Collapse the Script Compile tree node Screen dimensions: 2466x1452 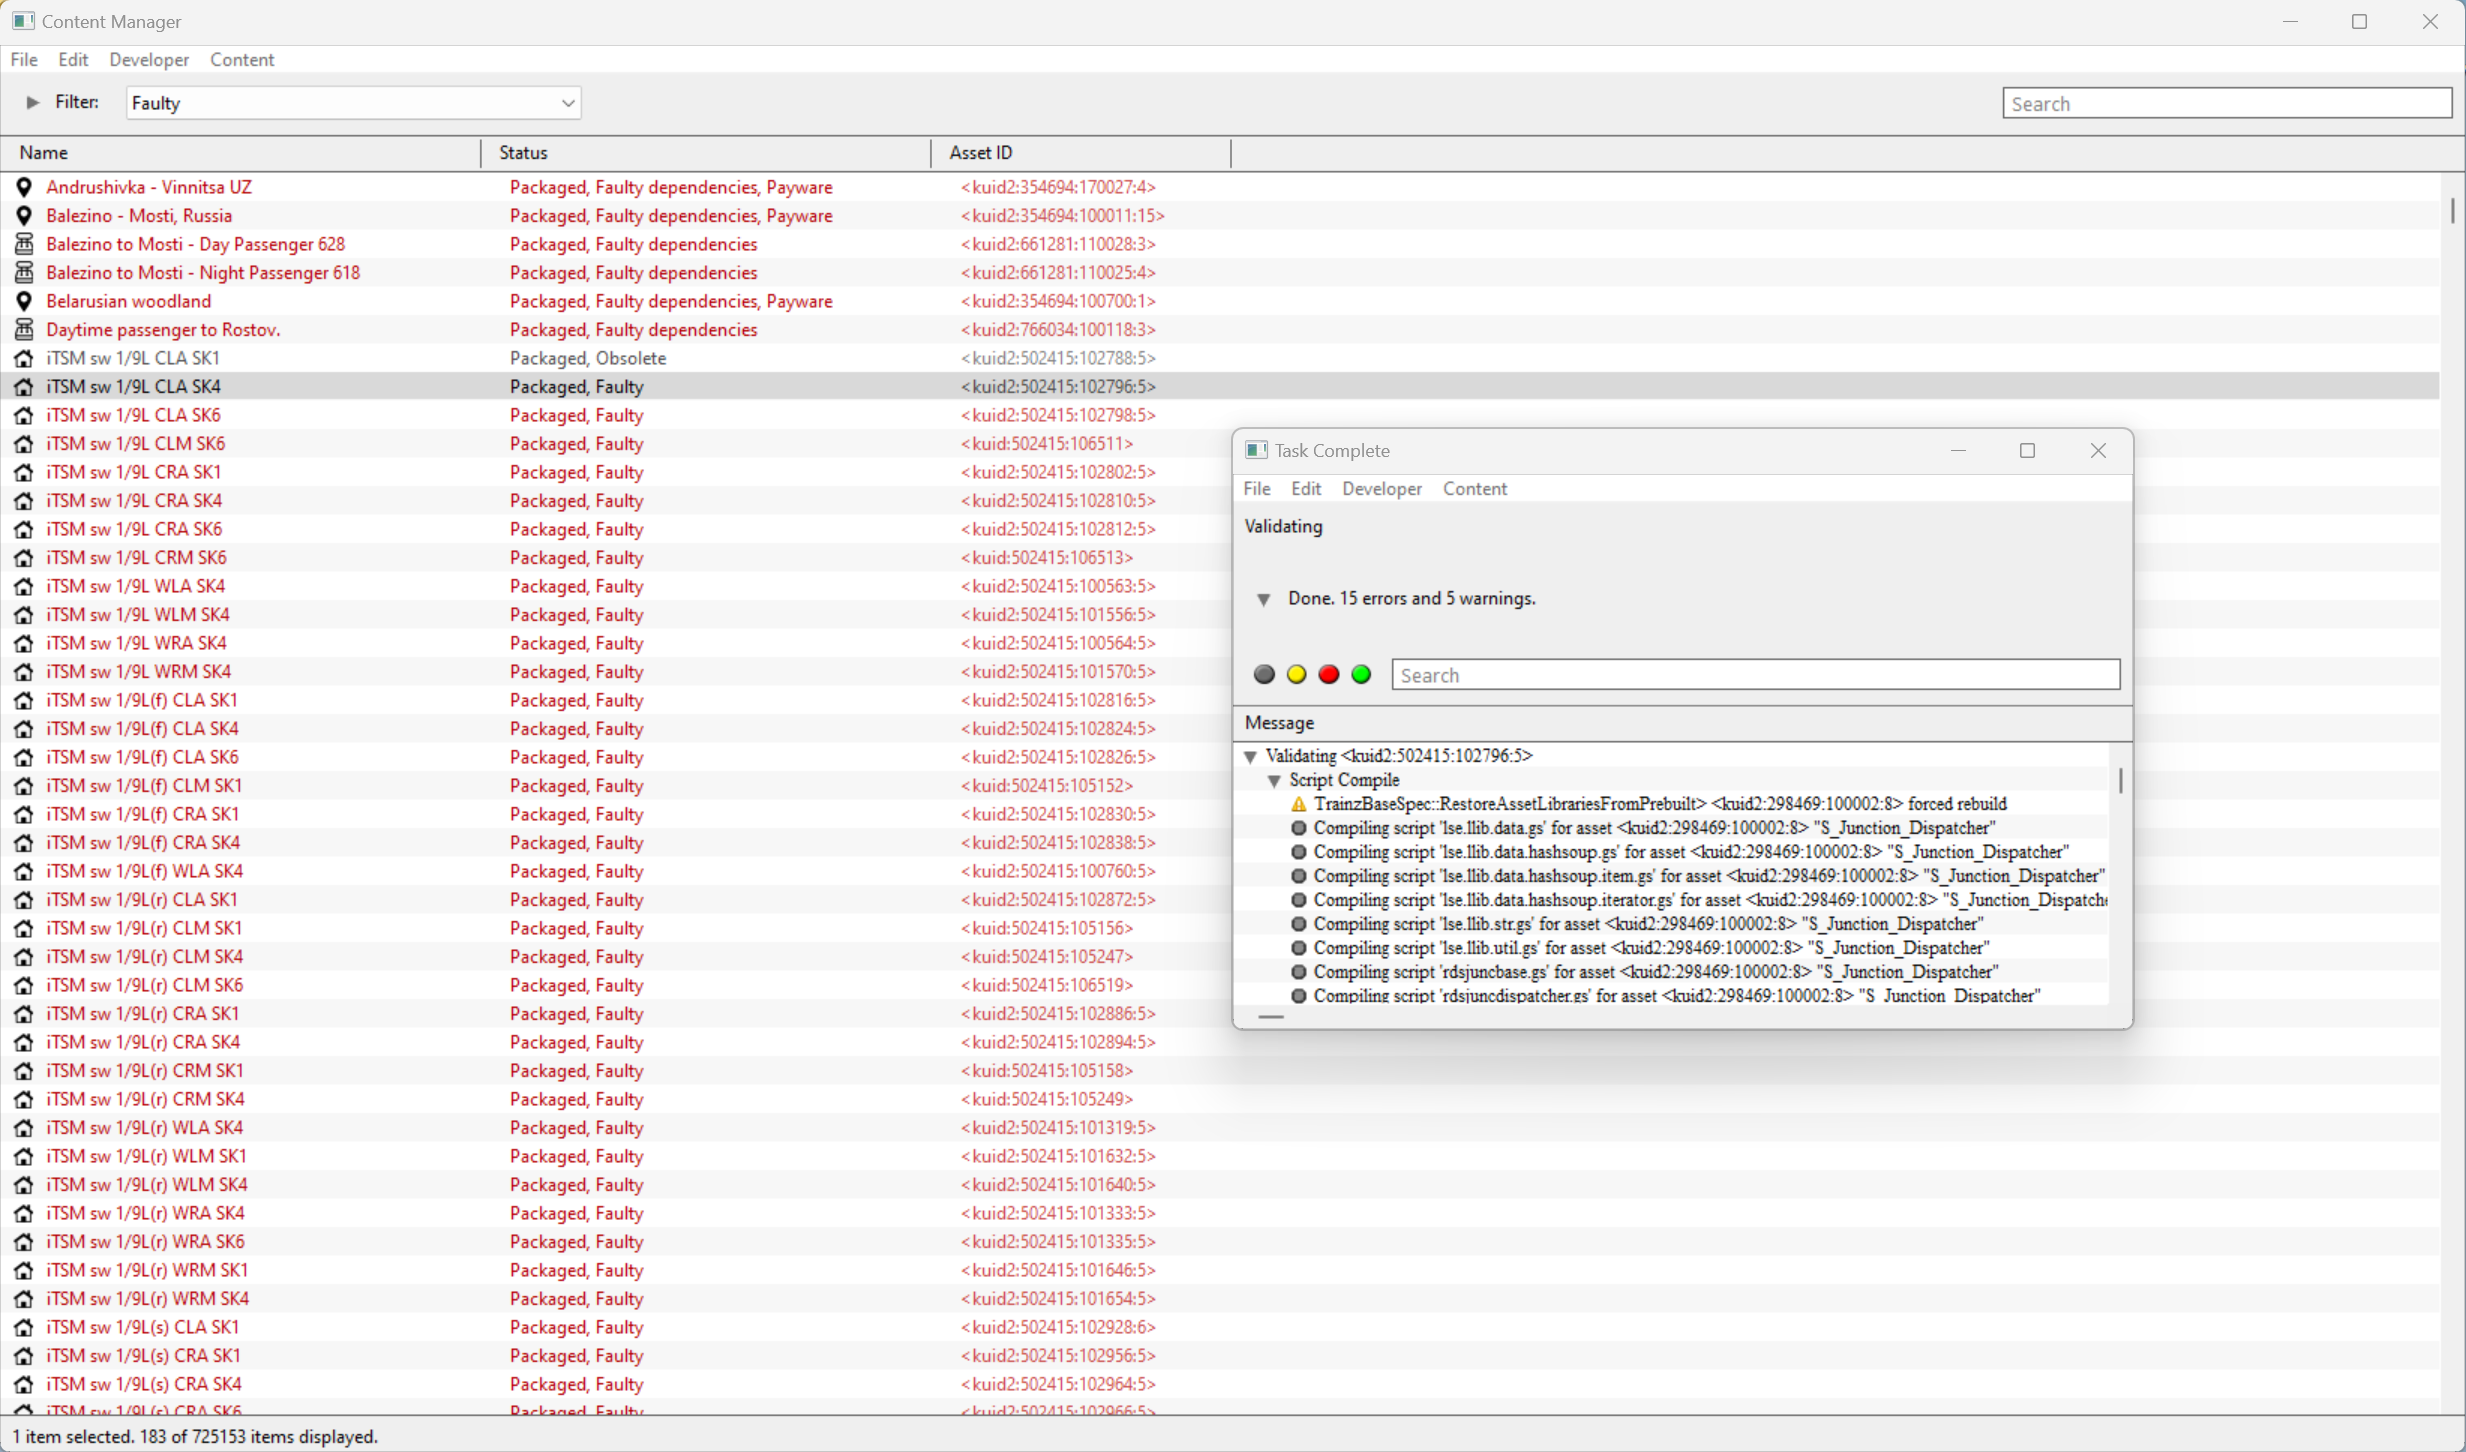tap(1274, 780)
